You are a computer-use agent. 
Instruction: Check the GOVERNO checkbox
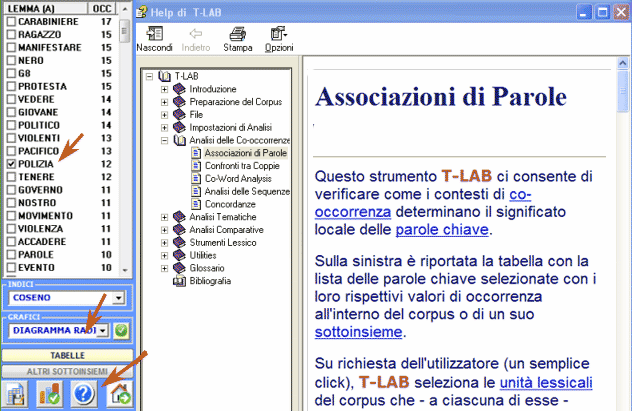click(11, 190)
